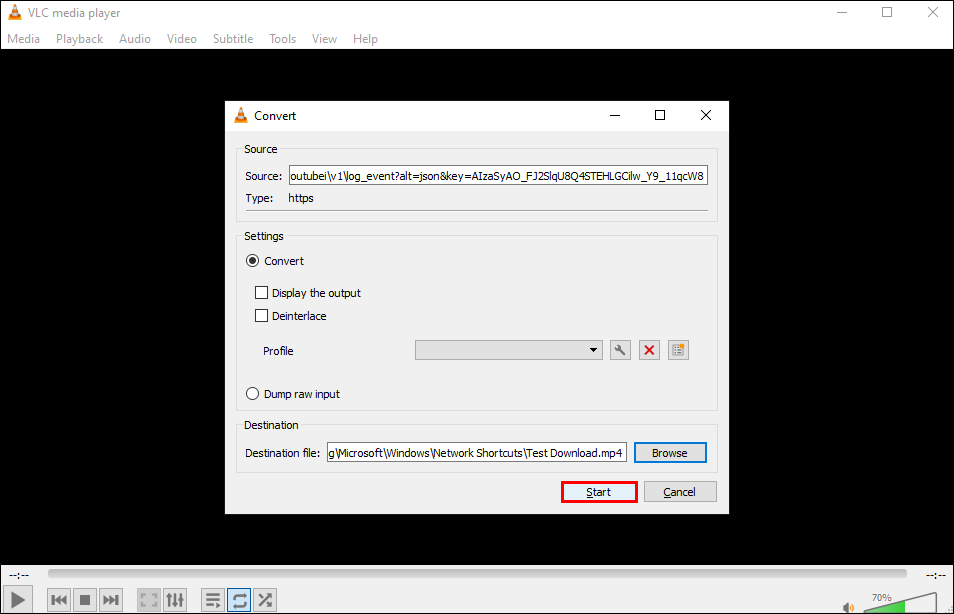Create a new profile with the list icon
This screenshot has height=614, width=954.
tap(678, 350)
